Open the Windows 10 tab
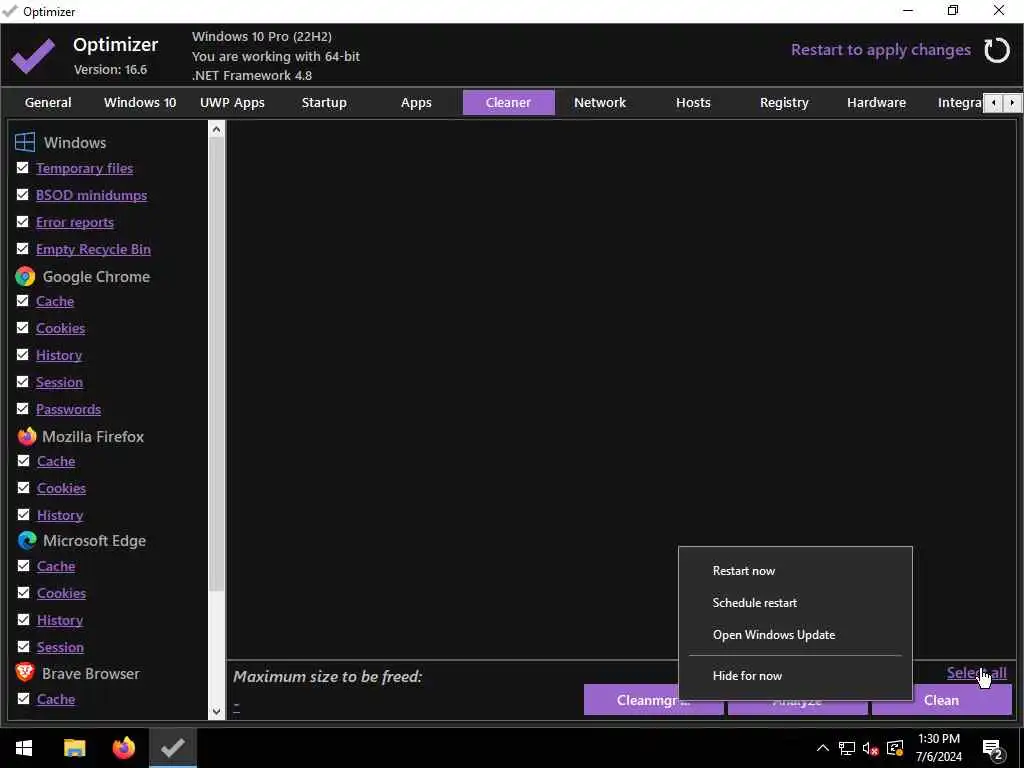1024x768 pixels. [x=140, y=103]
